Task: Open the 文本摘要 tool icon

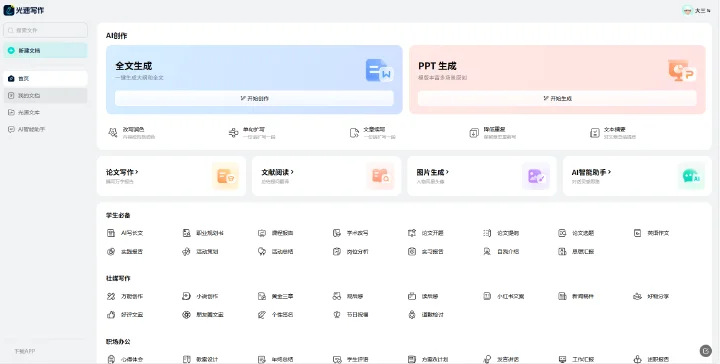Action: coord(595,133)
